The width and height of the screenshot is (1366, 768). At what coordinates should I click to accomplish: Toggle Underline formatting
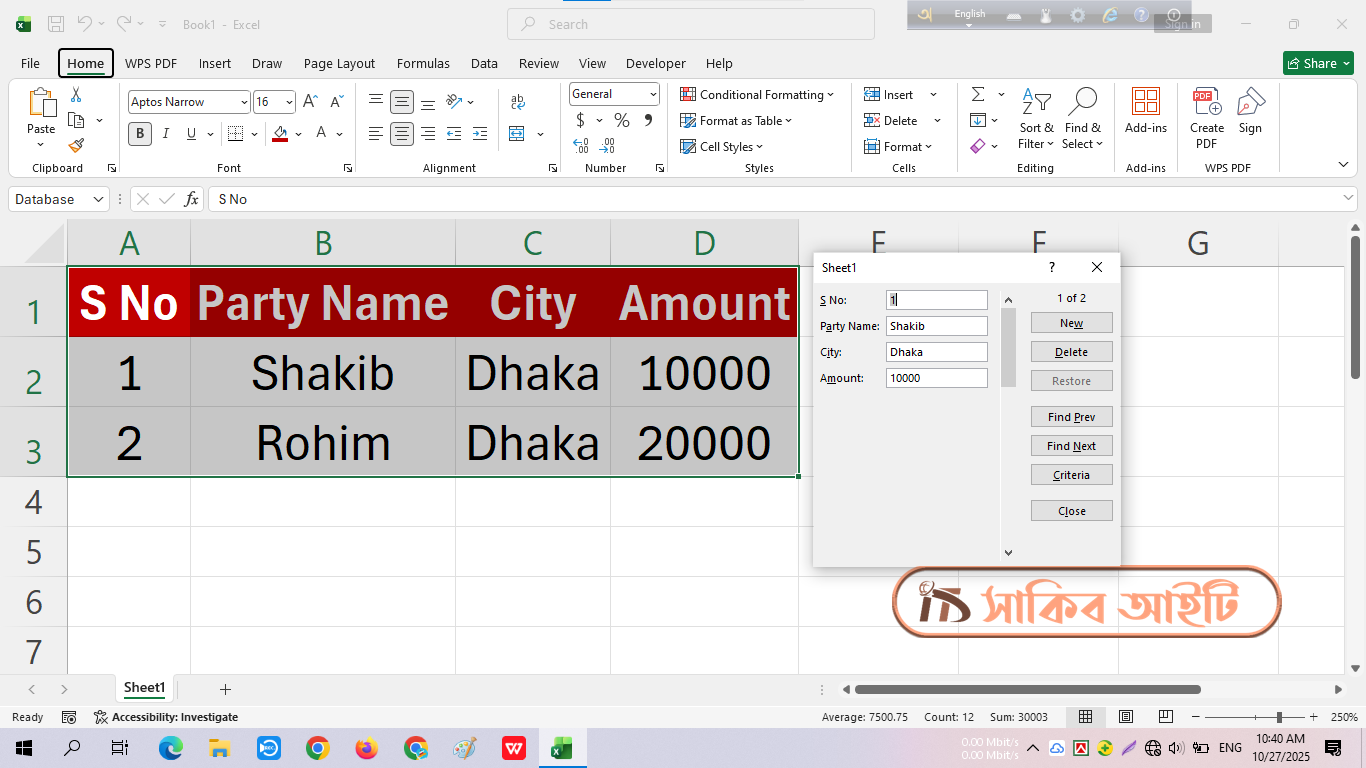pos(190,133)
